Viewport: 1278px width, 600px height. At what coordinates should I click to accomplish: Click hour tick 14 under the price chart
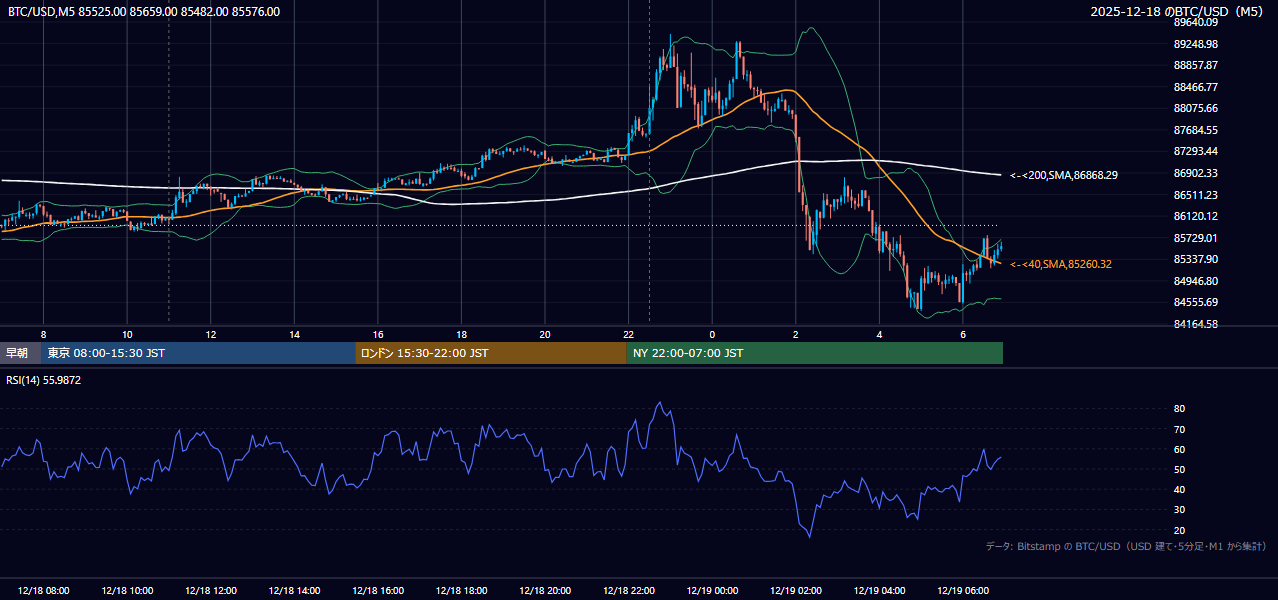294,334
